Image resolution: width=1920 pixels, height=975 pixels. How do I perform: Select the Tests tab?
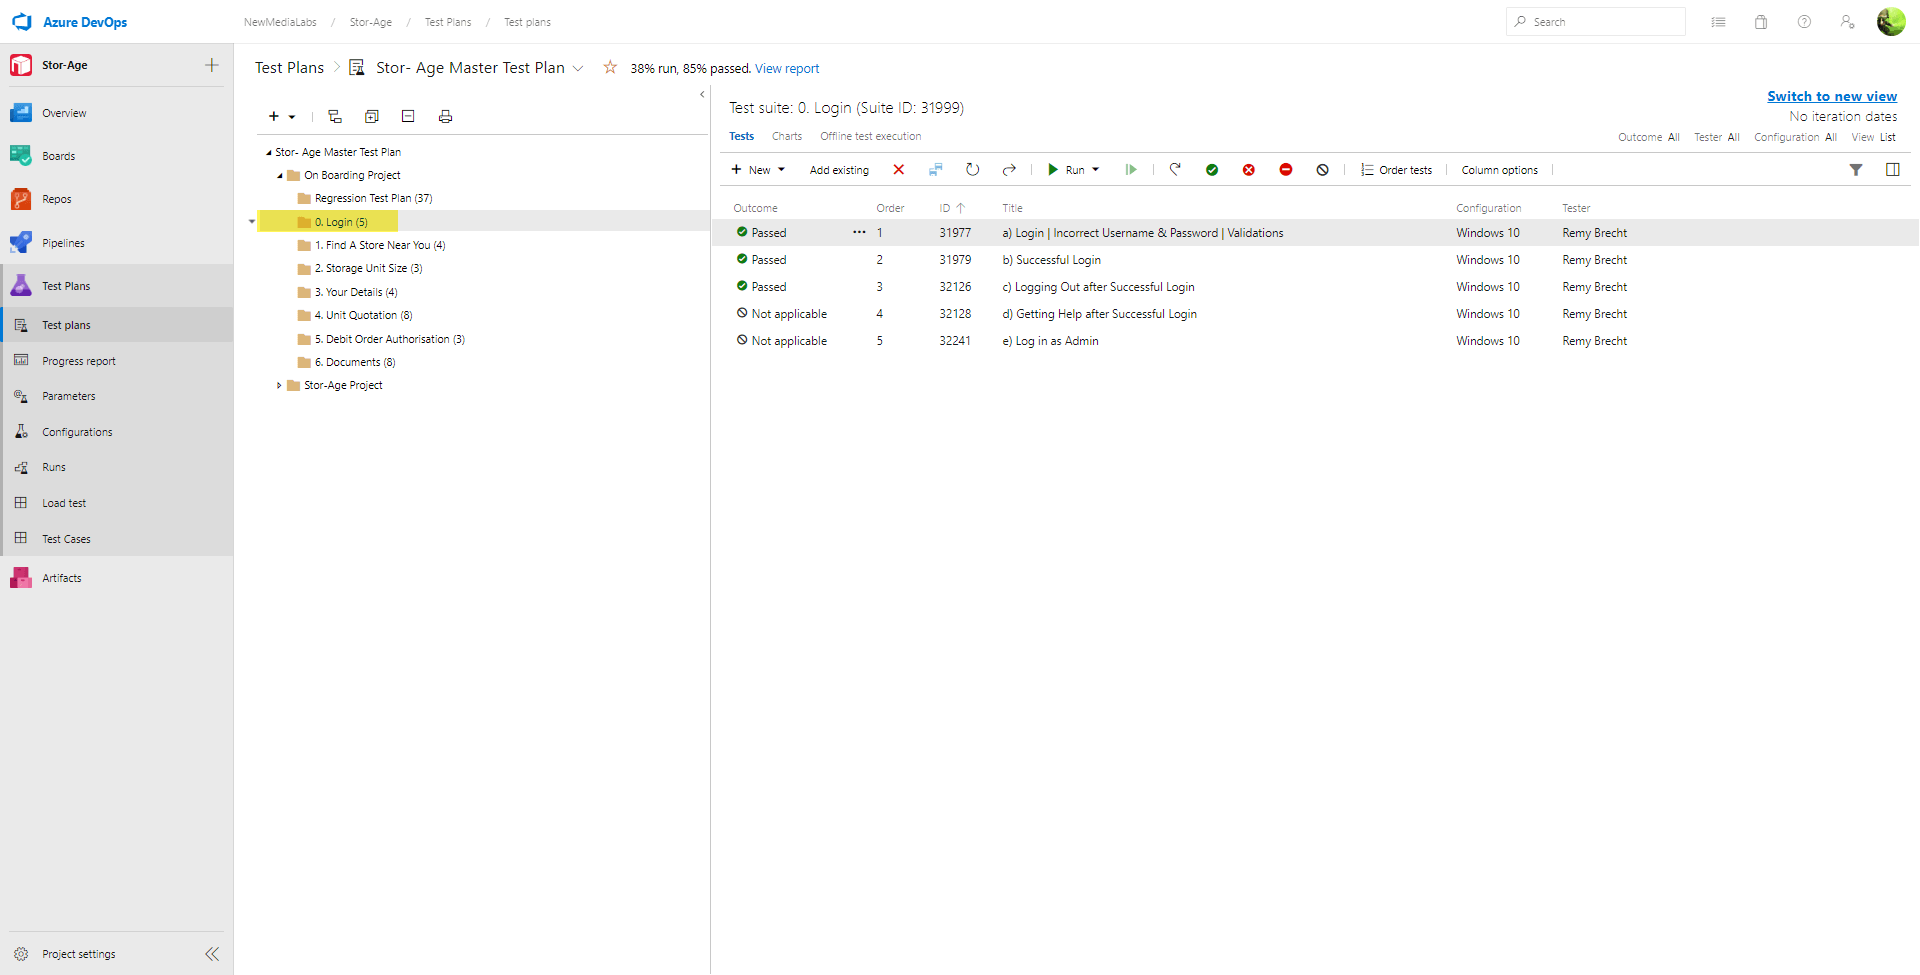[742, 136]
